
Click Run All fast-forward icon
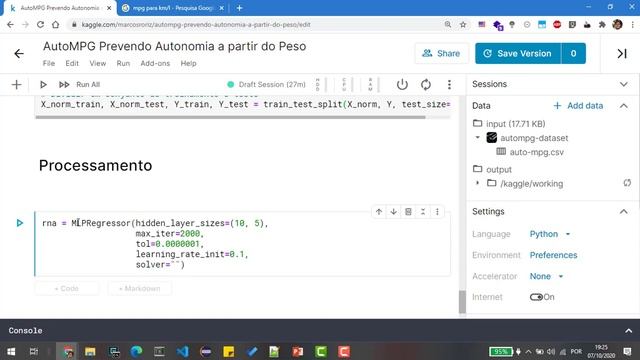[64, 84]
